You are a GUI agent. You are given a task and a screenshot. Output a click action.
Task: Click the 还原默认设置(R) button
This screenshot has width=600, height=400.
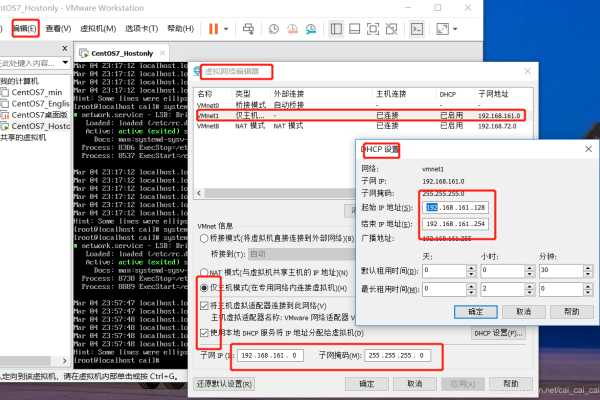(x=231, y=383)
